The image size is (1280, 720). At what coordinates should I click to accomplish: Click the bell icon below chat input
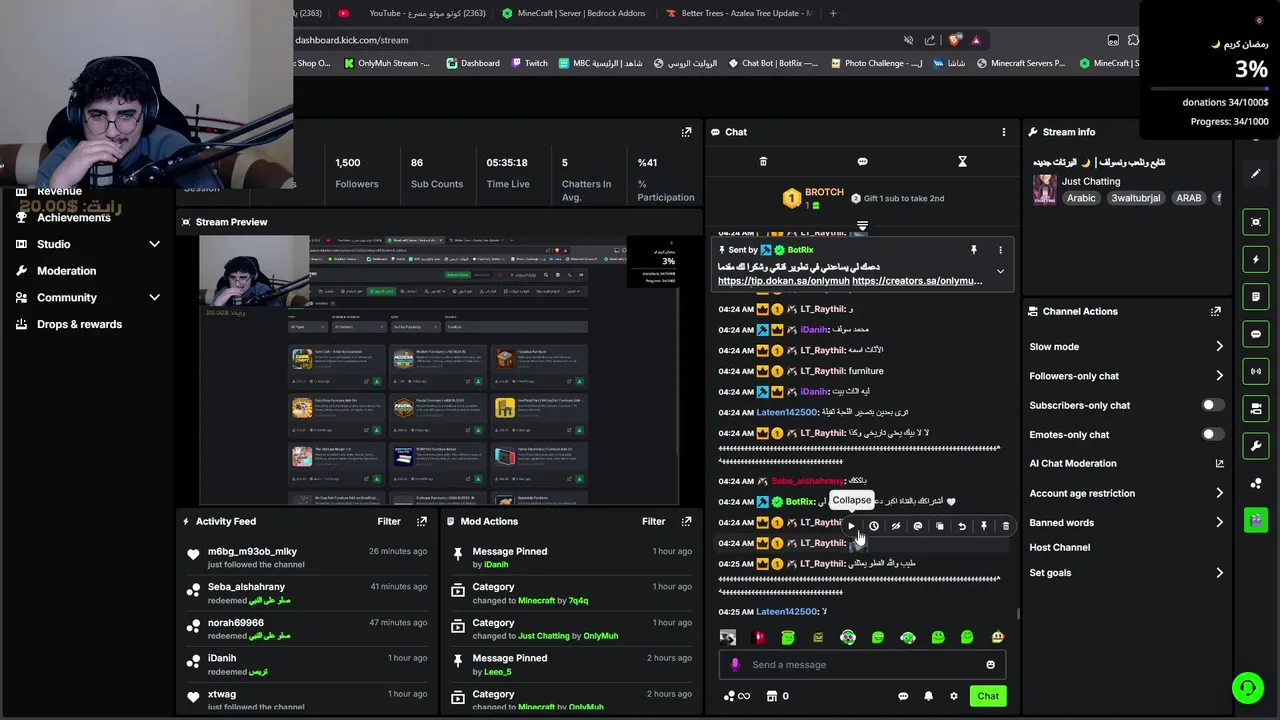coord(928,696)
